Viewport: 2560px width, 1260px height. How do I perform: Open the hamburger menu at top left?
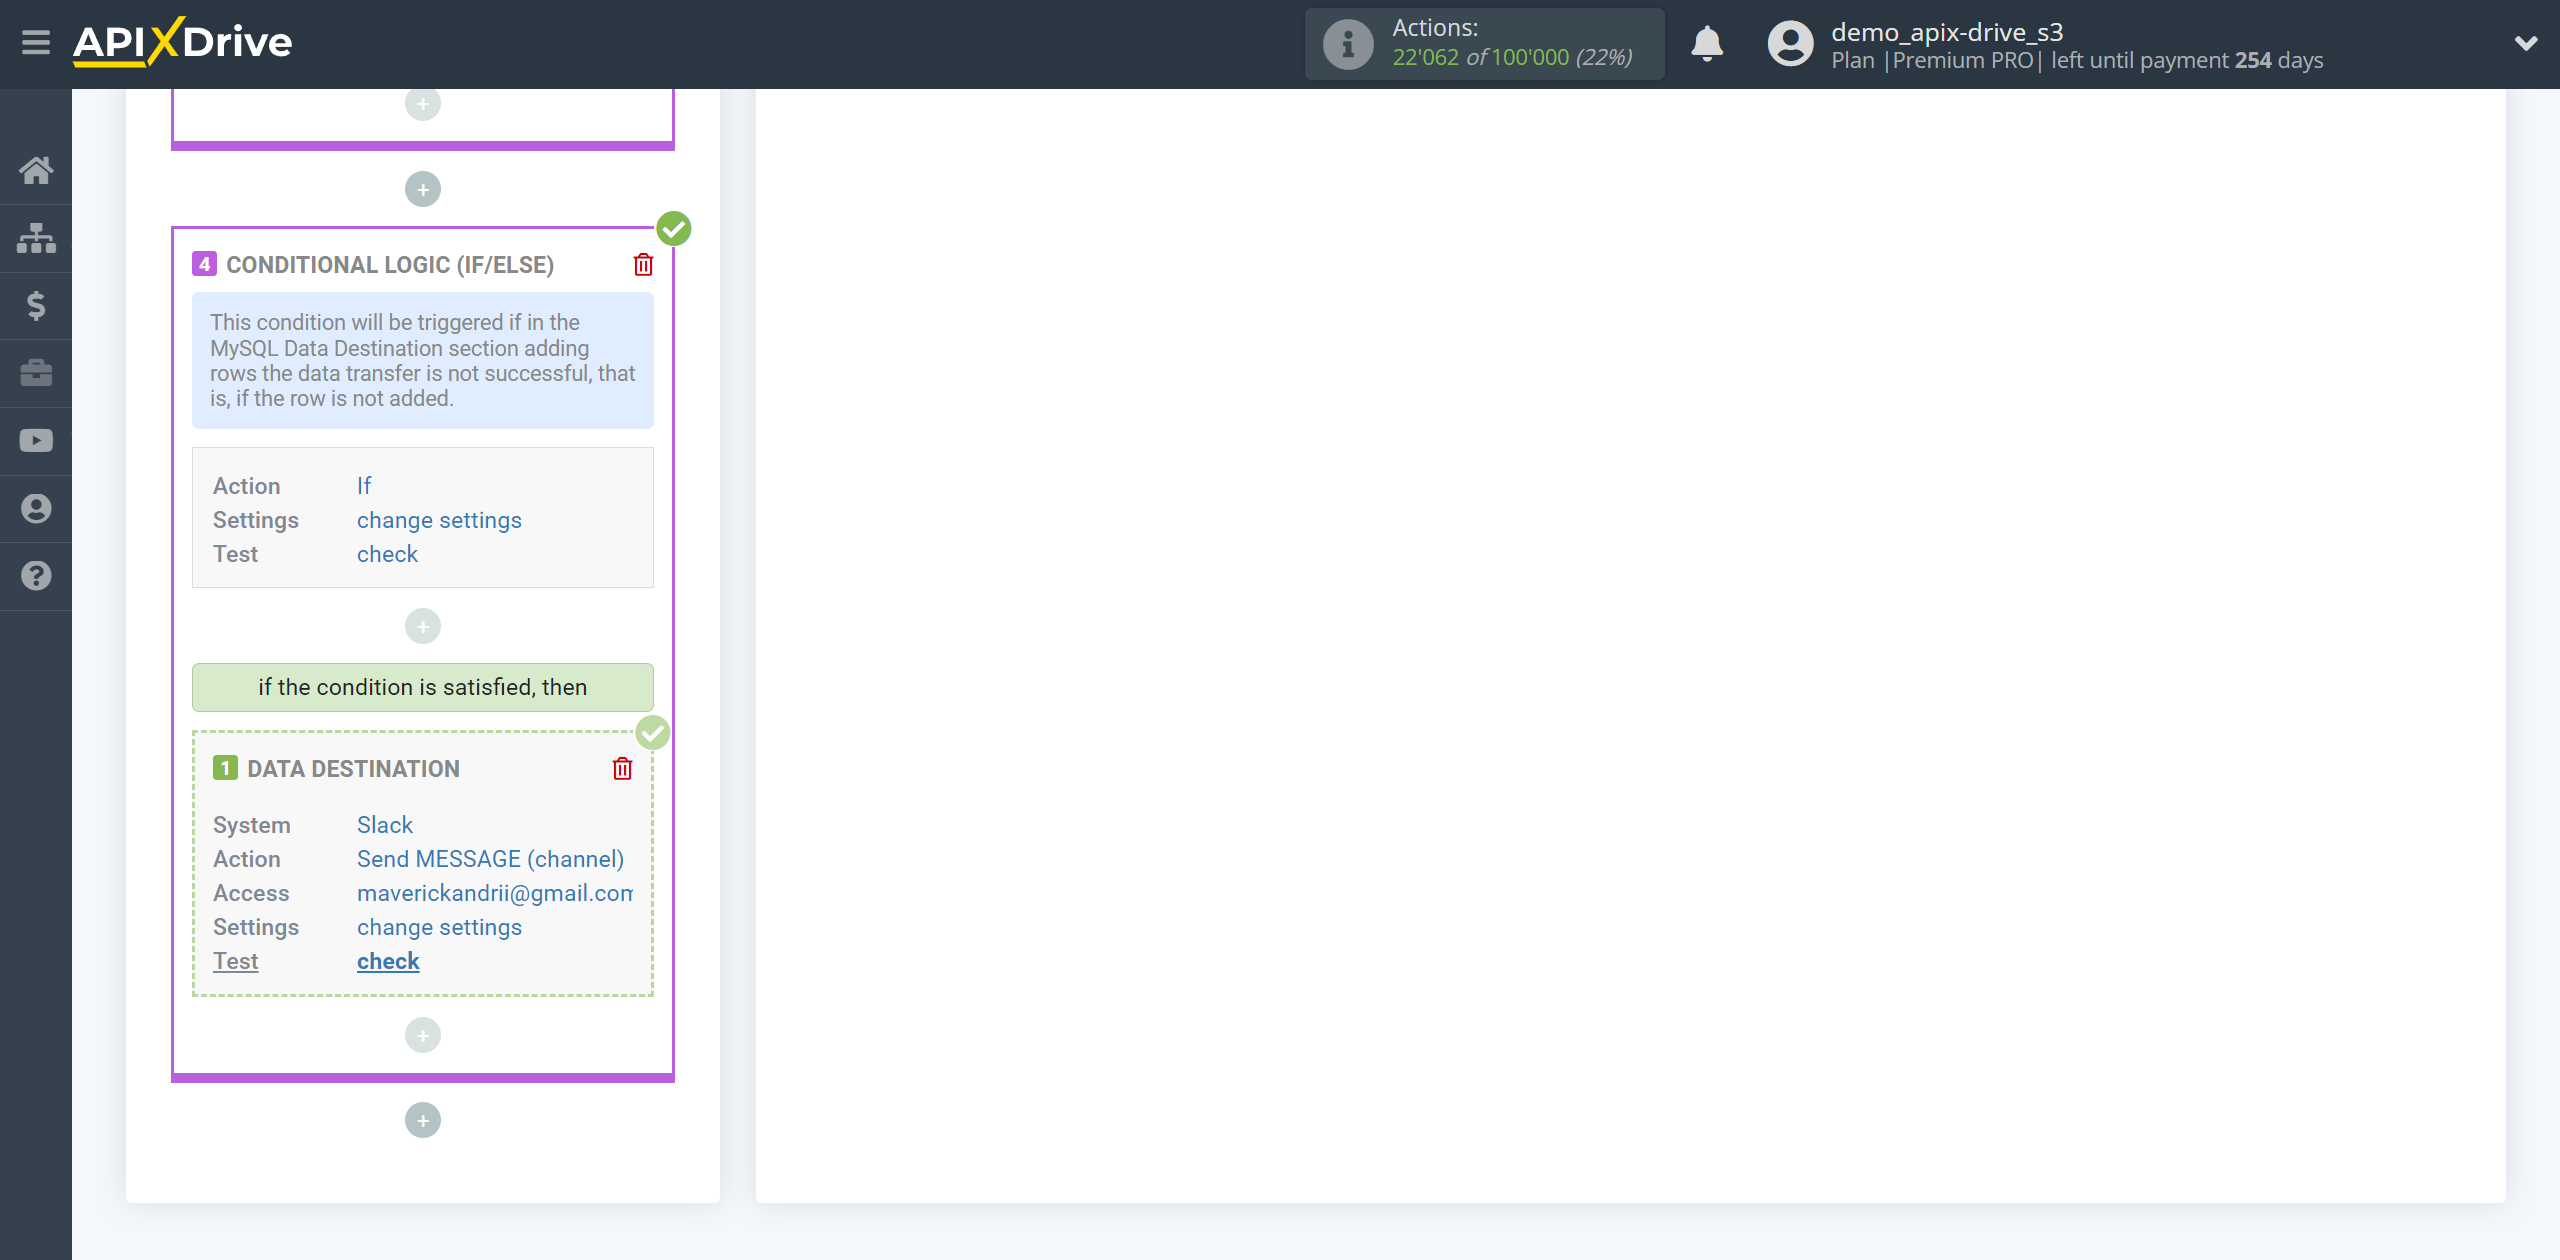point(34,42)
